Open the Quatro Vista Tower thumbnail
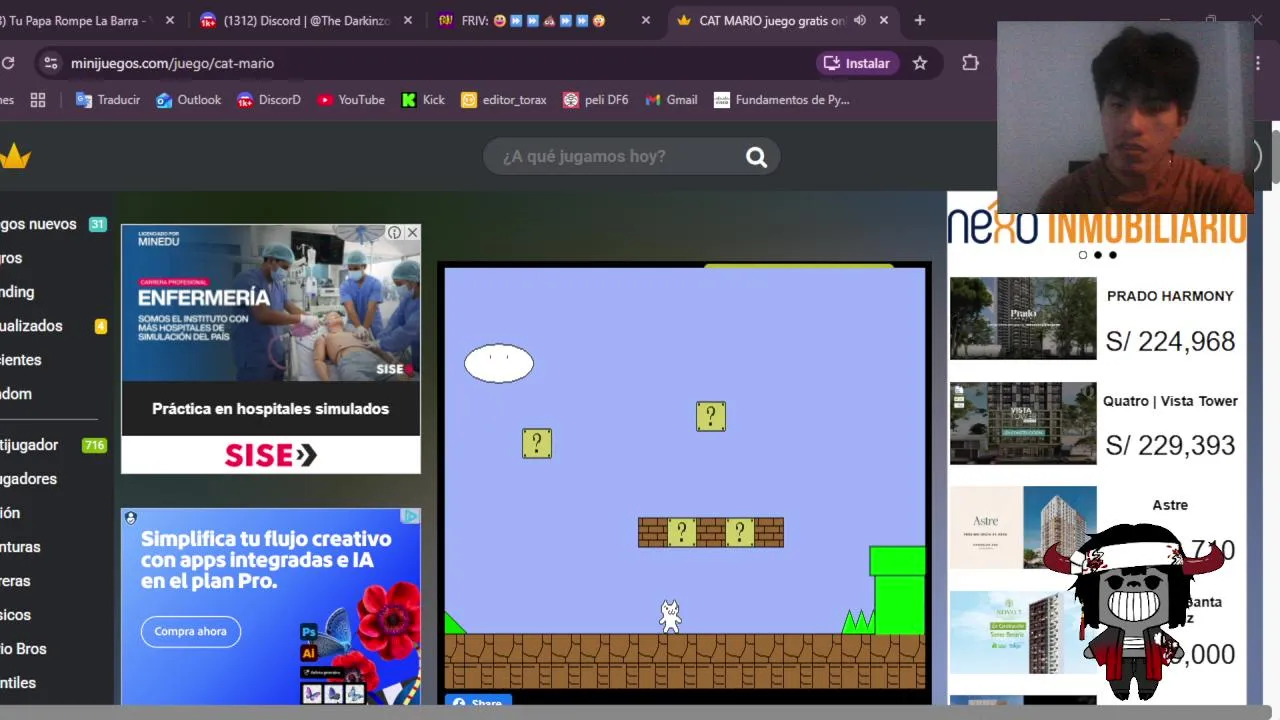Image resolution: width=1280 pixels, height=720 pixels. (1022, 423)
